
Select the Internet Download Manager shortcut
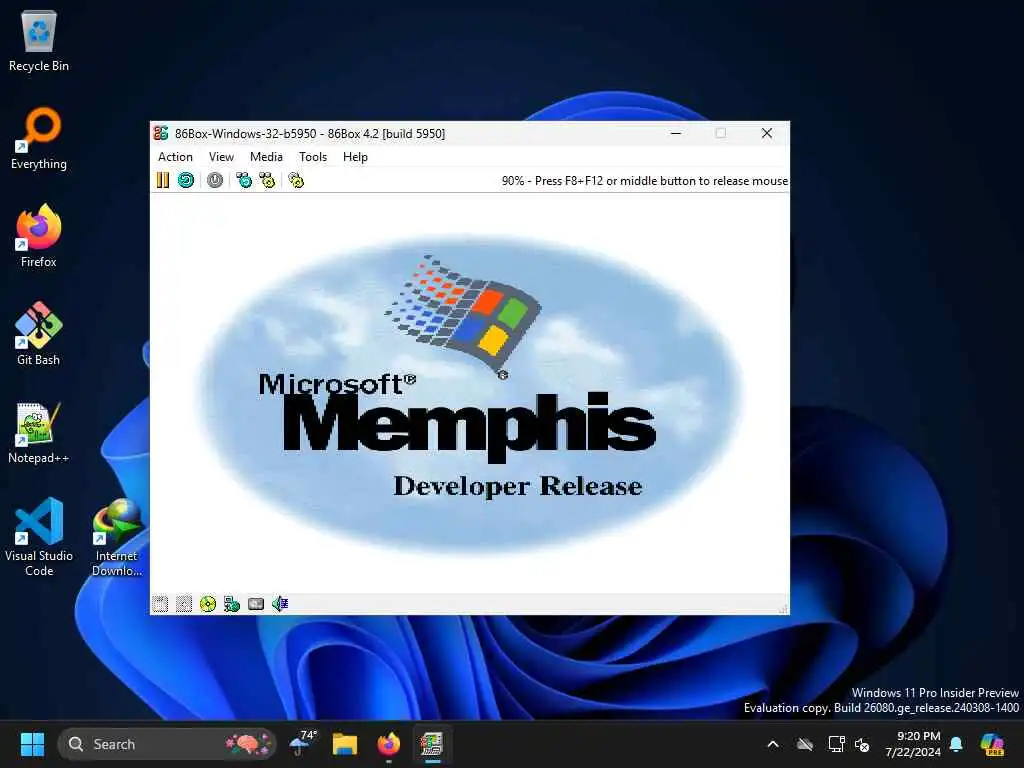tap(117, 537)
